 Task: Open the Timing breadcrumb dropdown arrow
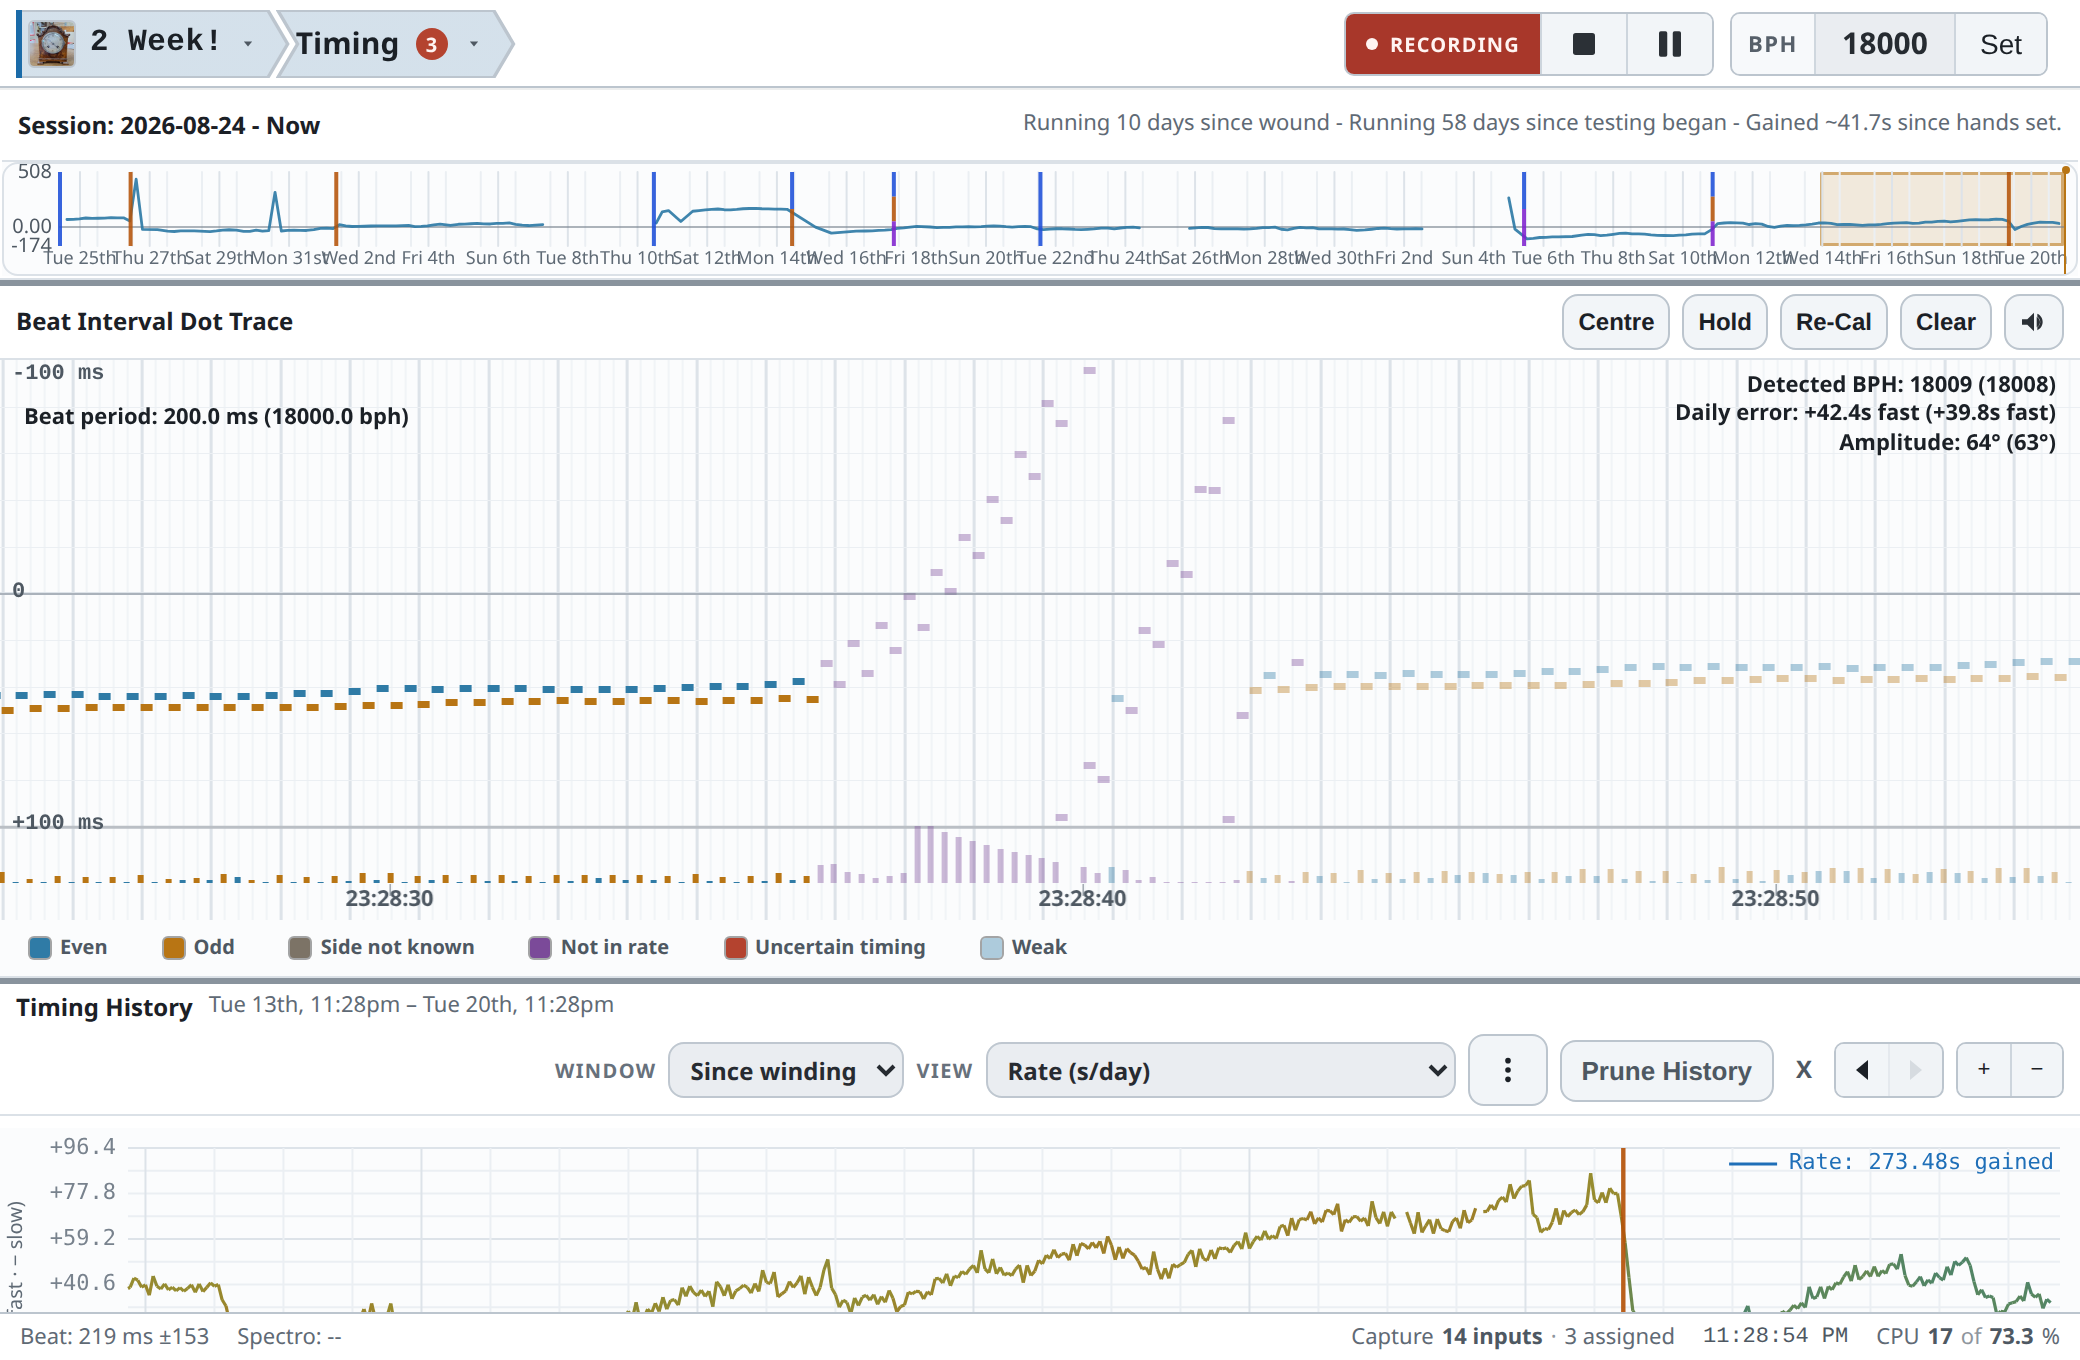[x=474, y=44]
